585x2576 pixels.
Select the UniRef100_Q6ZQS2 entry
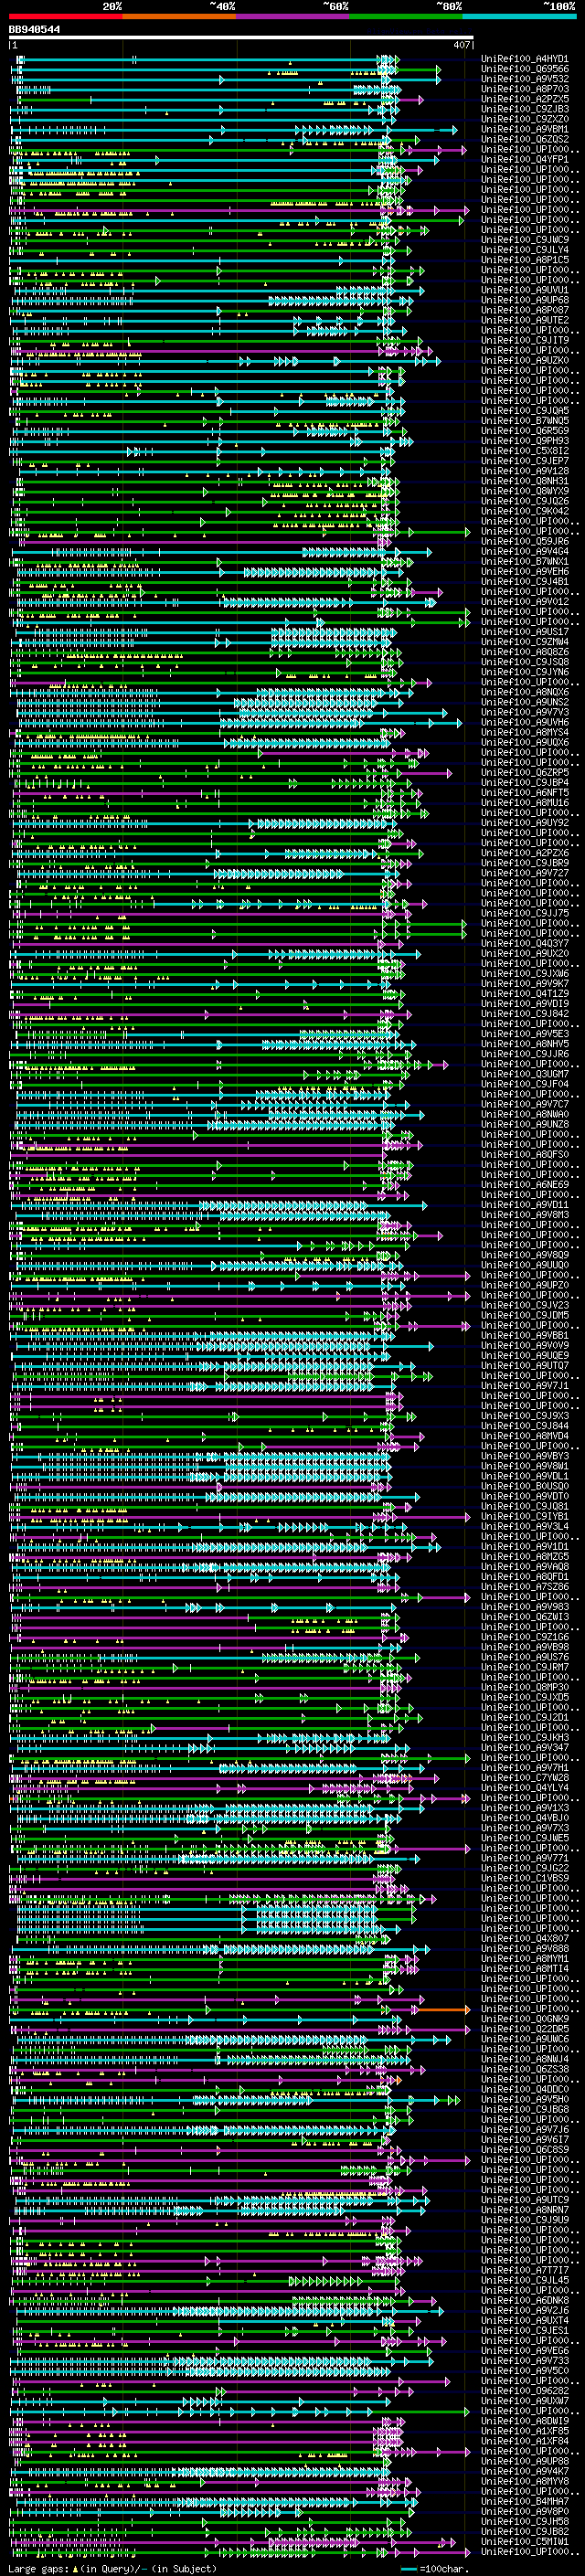click(x=524, y=139)
